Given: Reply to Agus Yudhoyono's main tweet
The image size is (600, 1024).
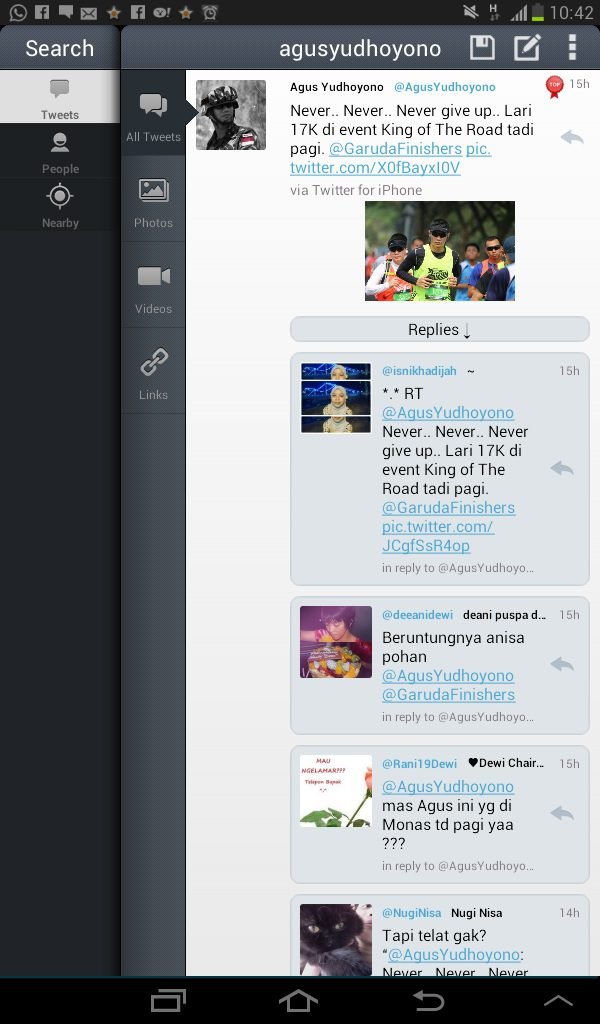Looking at the screenshot, I should [571, 137].
